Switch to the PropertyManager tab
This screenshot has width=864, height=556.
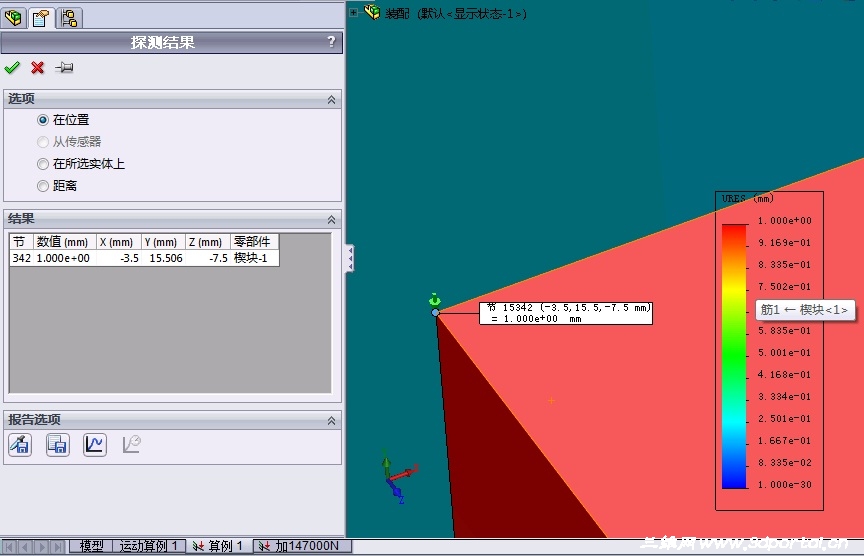tap(41, 18)
